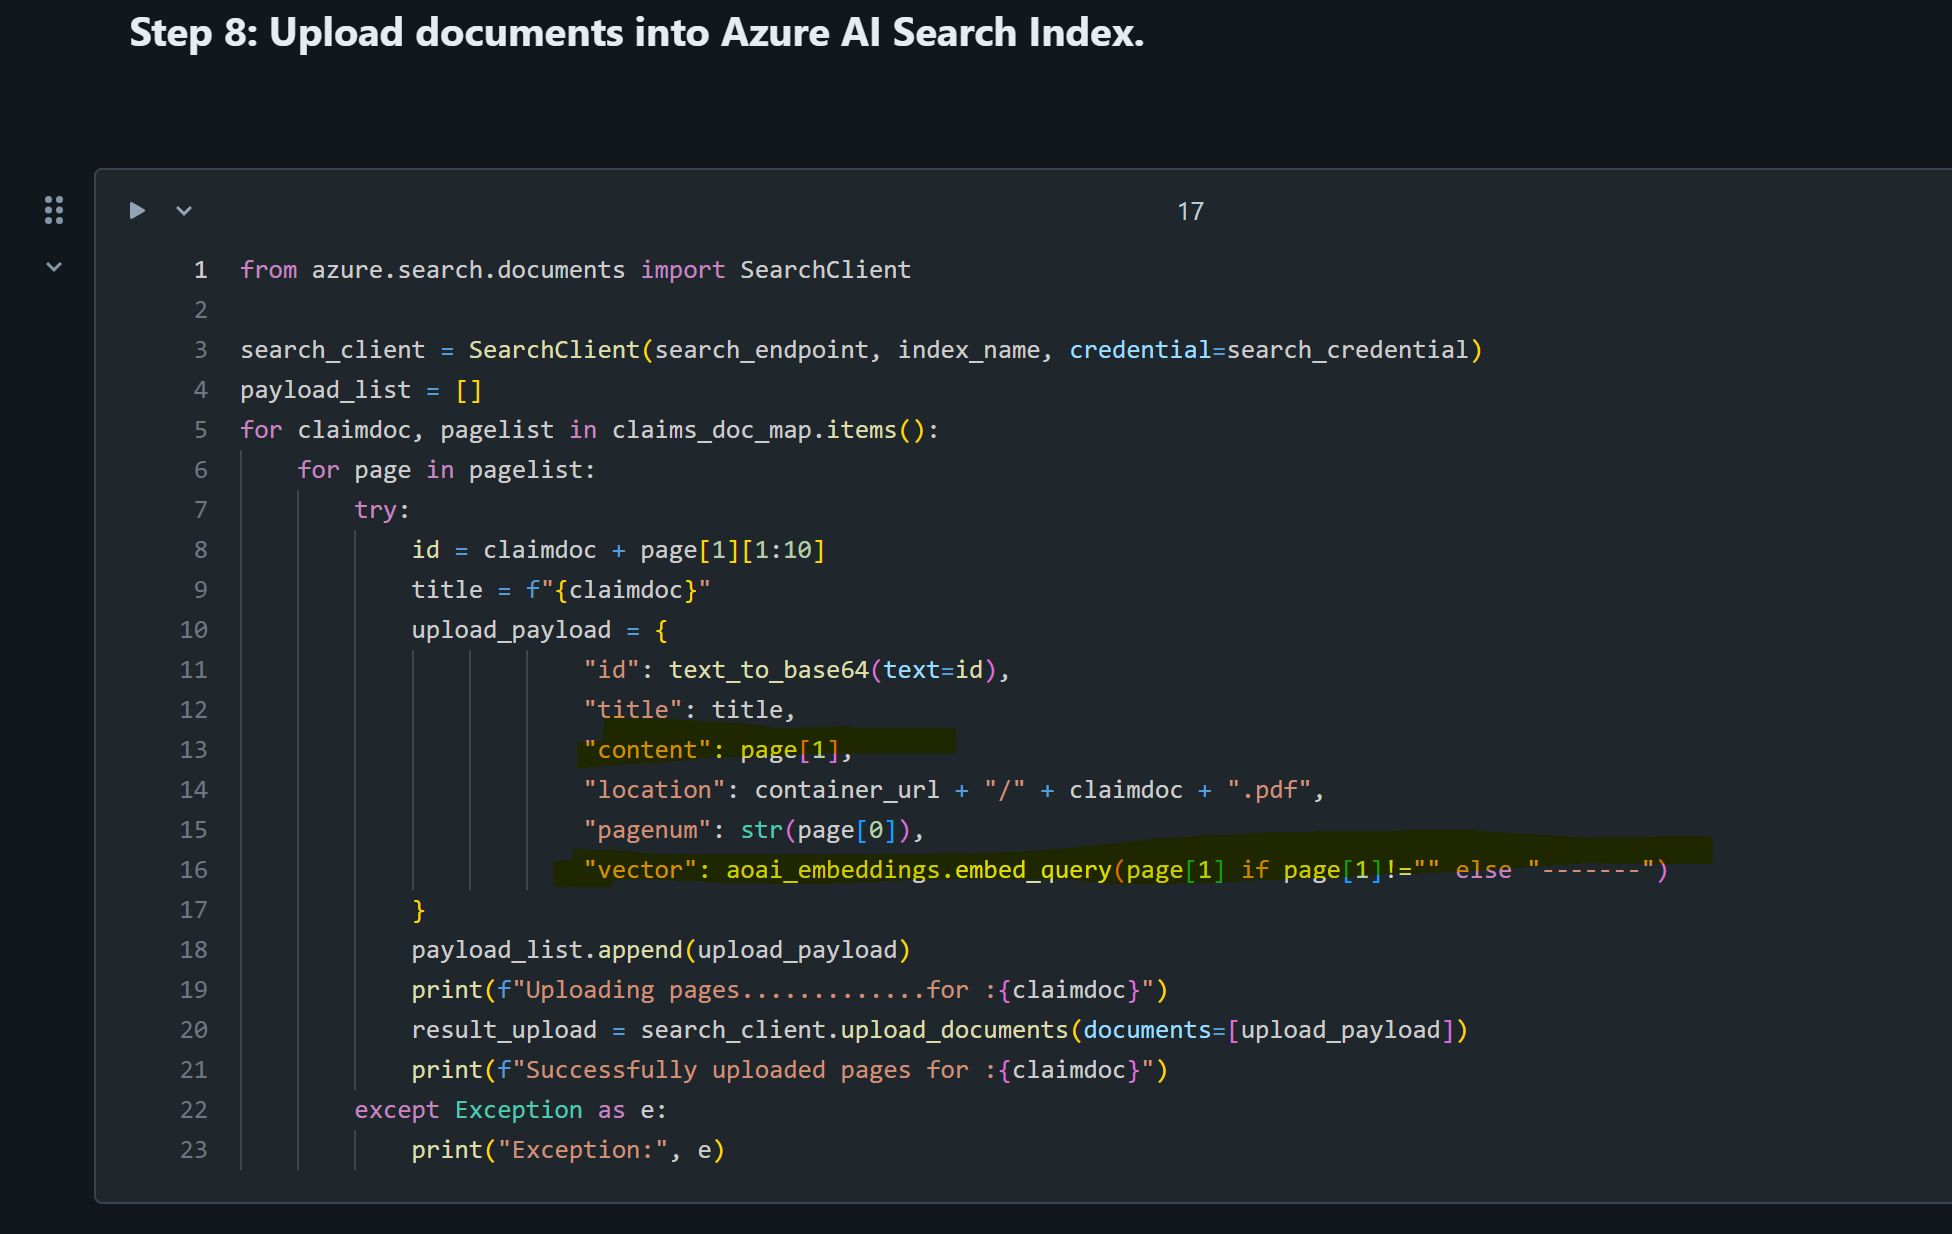Click the six-dot cell drag handle
The image size is (1952, 1234).
[x=54, y=210]
